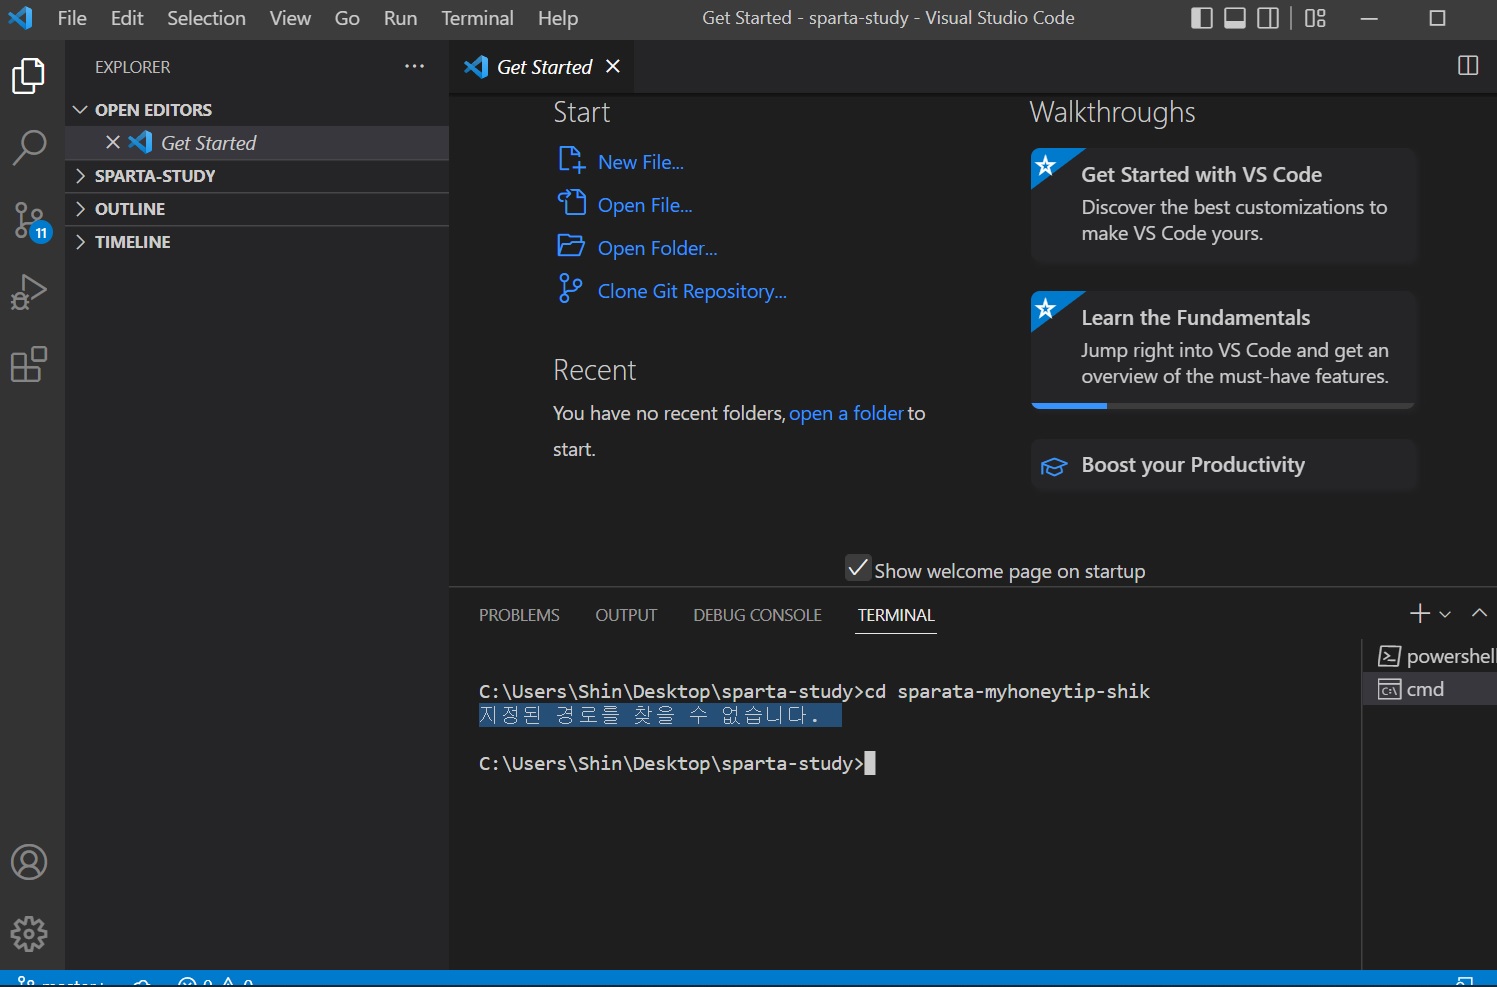Click the Open Folder... link
Screen dimensions: 1497x987
click(638, 248)
